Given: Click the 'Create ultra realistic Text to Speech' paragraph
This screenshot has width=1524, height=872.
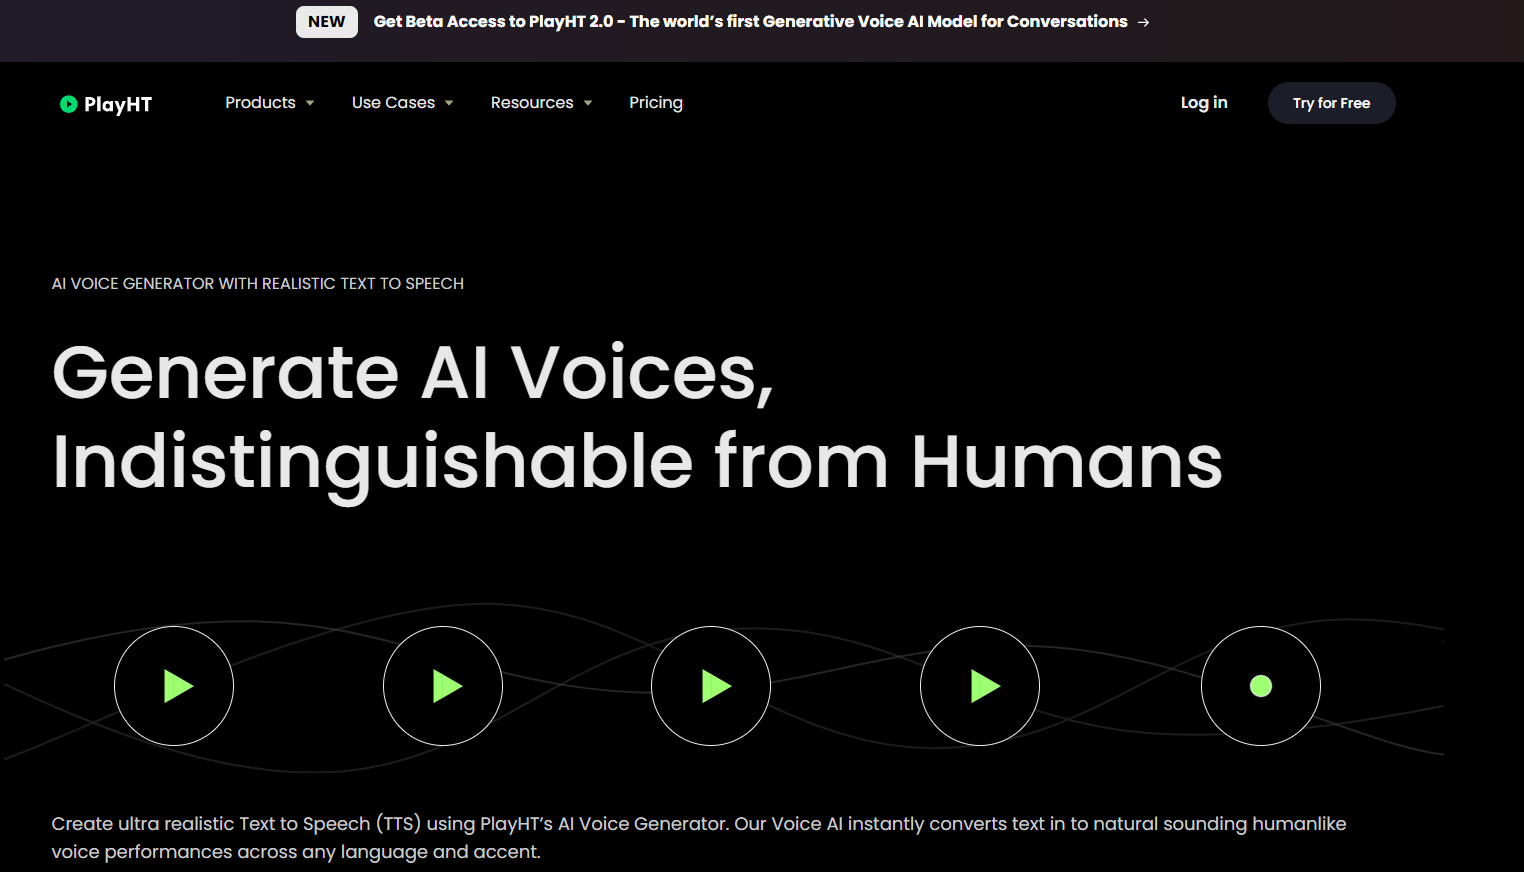Looking at the screenshot, I should [699, 838].
